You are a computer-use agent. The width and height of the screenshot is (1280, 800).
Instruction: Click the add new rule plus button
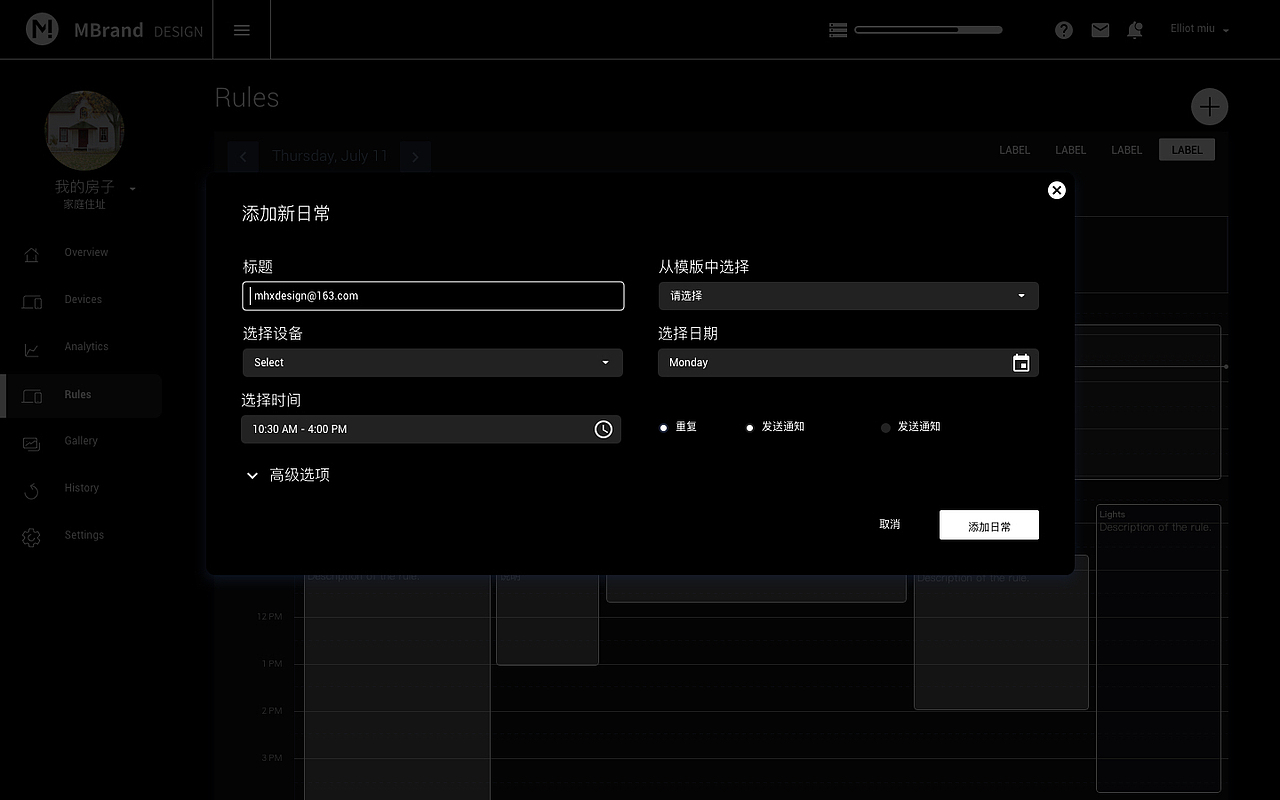click(1209, 107)
